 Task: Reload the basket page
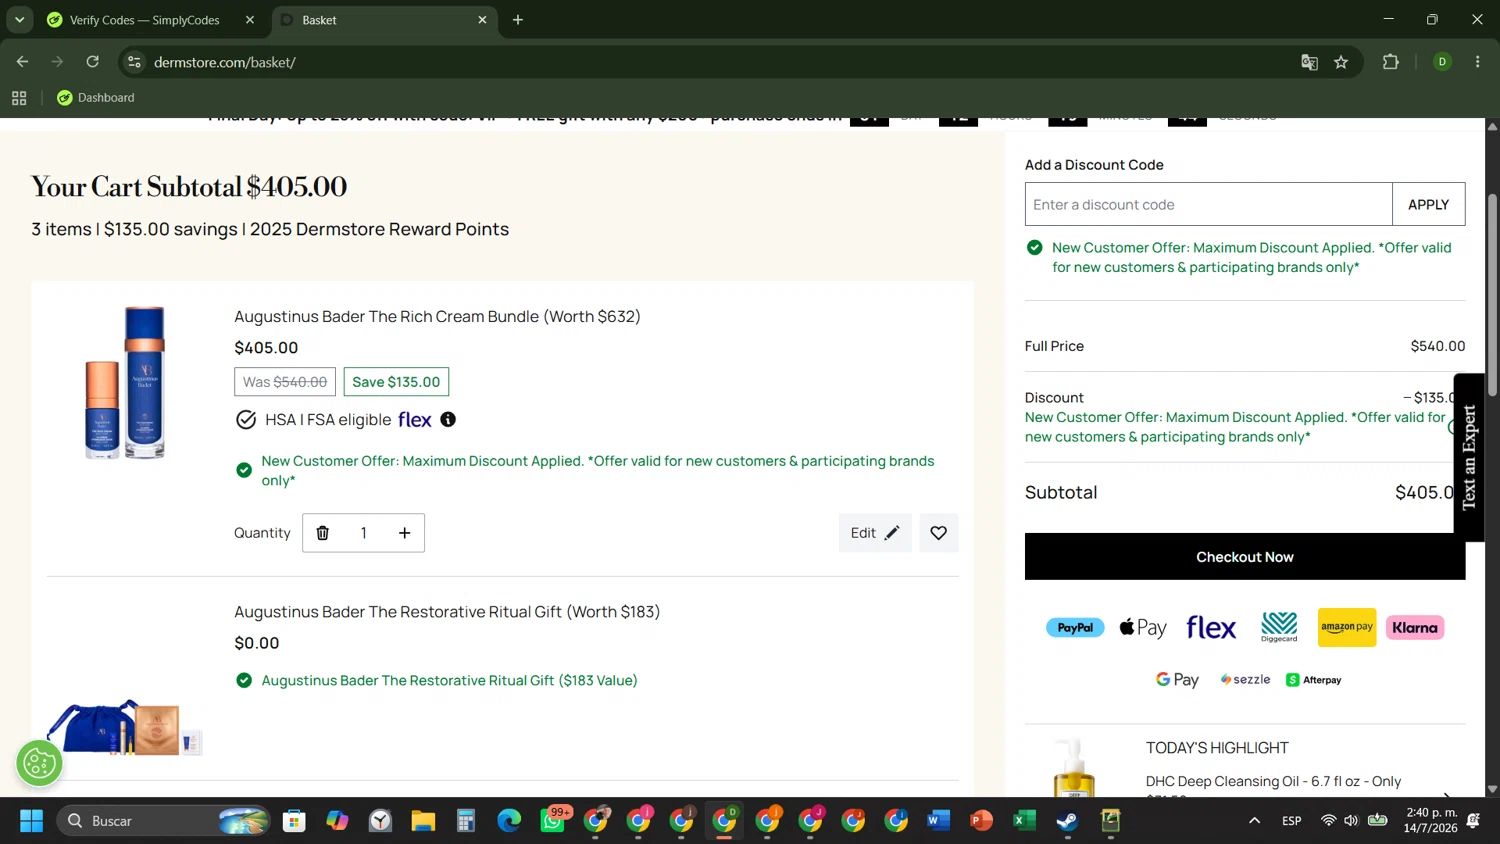(93, 62)
